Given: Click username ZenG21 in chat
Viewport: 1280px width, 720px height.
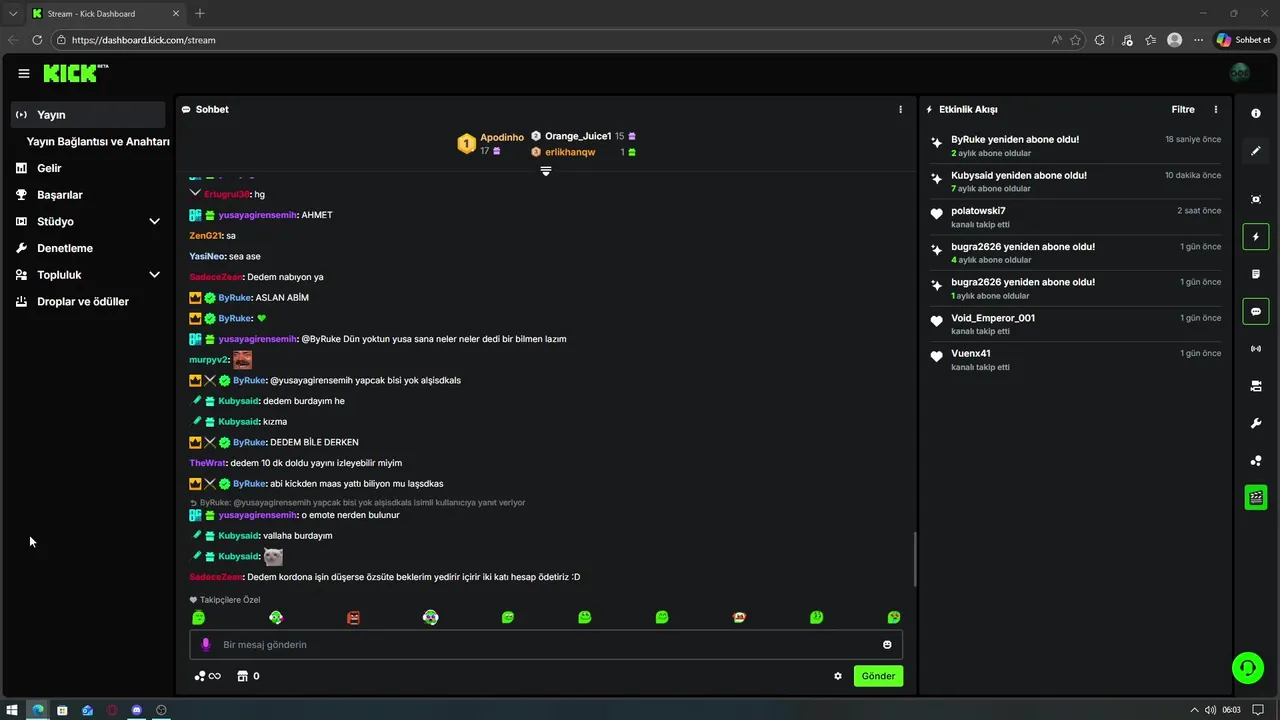Looking at the screenshot, I should point(205,235).
